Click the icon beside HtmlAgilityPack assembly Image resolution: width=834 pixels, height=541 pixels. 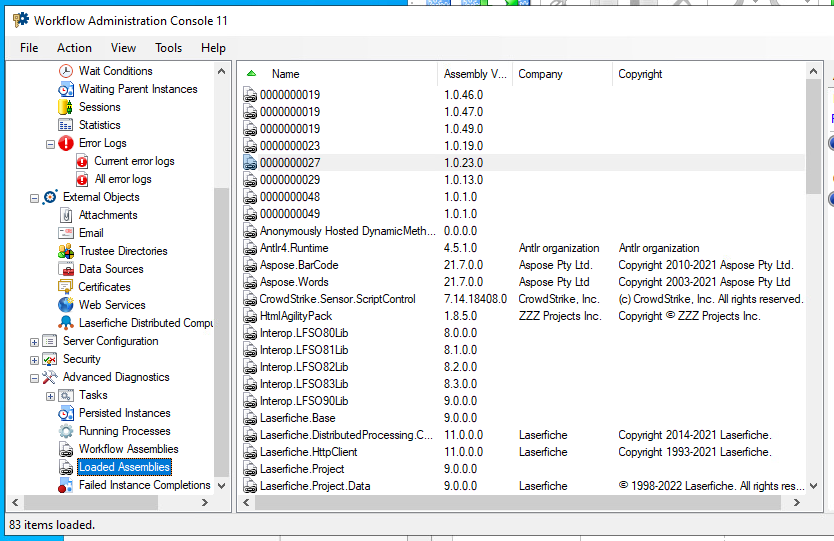point(250,316)
